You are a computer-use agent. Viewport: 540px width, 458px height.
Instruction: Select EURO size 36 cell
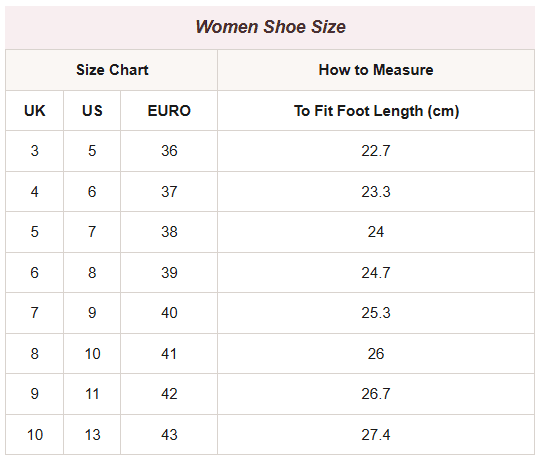pyautogui.click(x=169, y=151)
